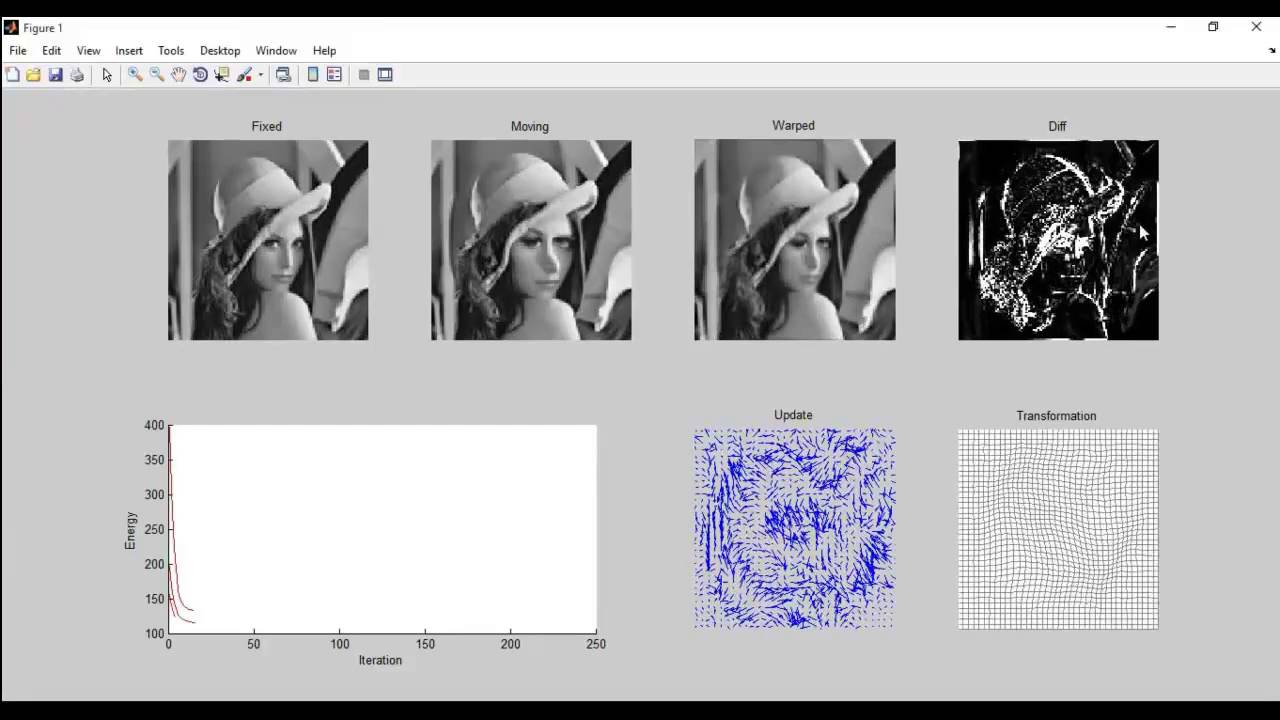Open the Window menu
This screenshot has height=720, width=1280.
click(276, 51)
